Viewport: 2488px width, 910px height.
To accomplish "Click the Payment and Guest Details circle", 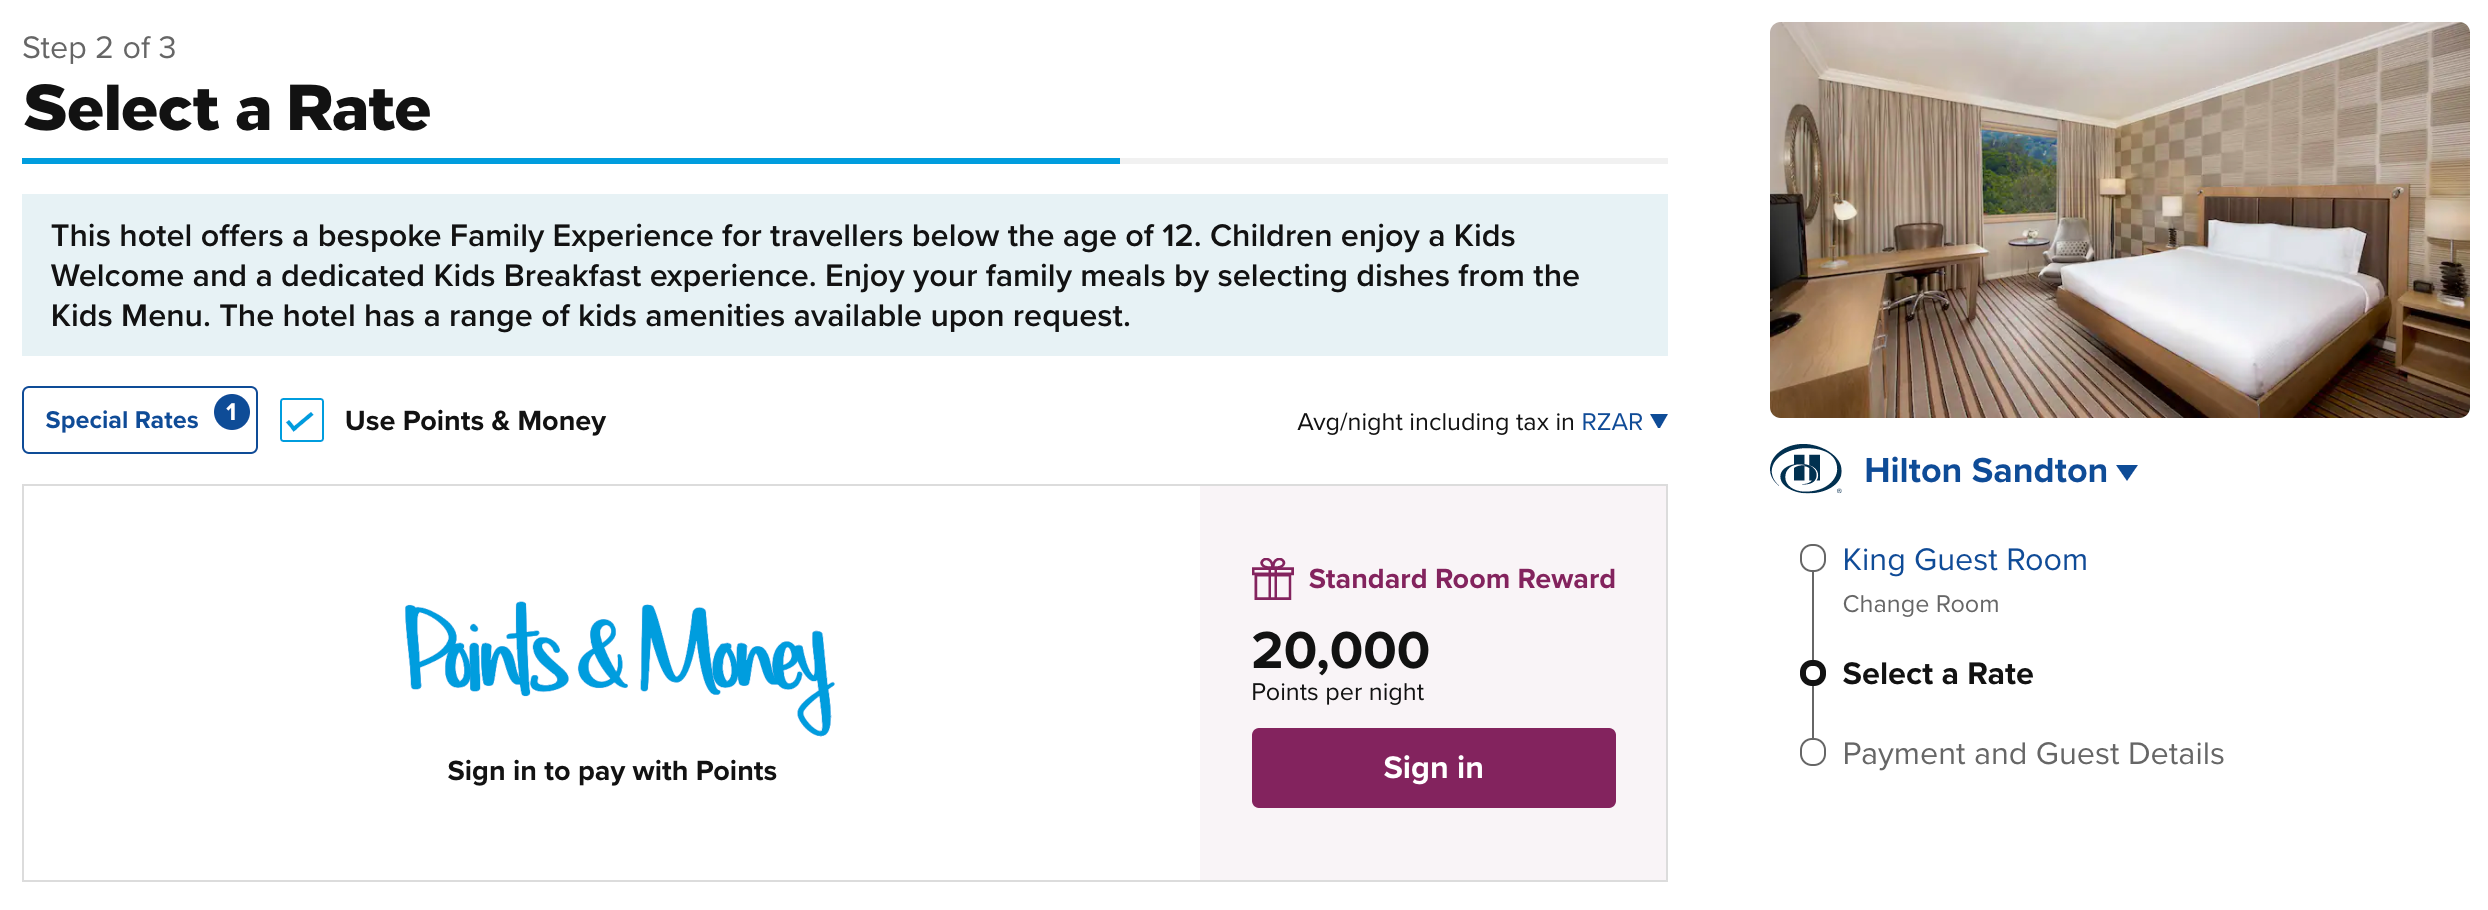I will 1812,752.
